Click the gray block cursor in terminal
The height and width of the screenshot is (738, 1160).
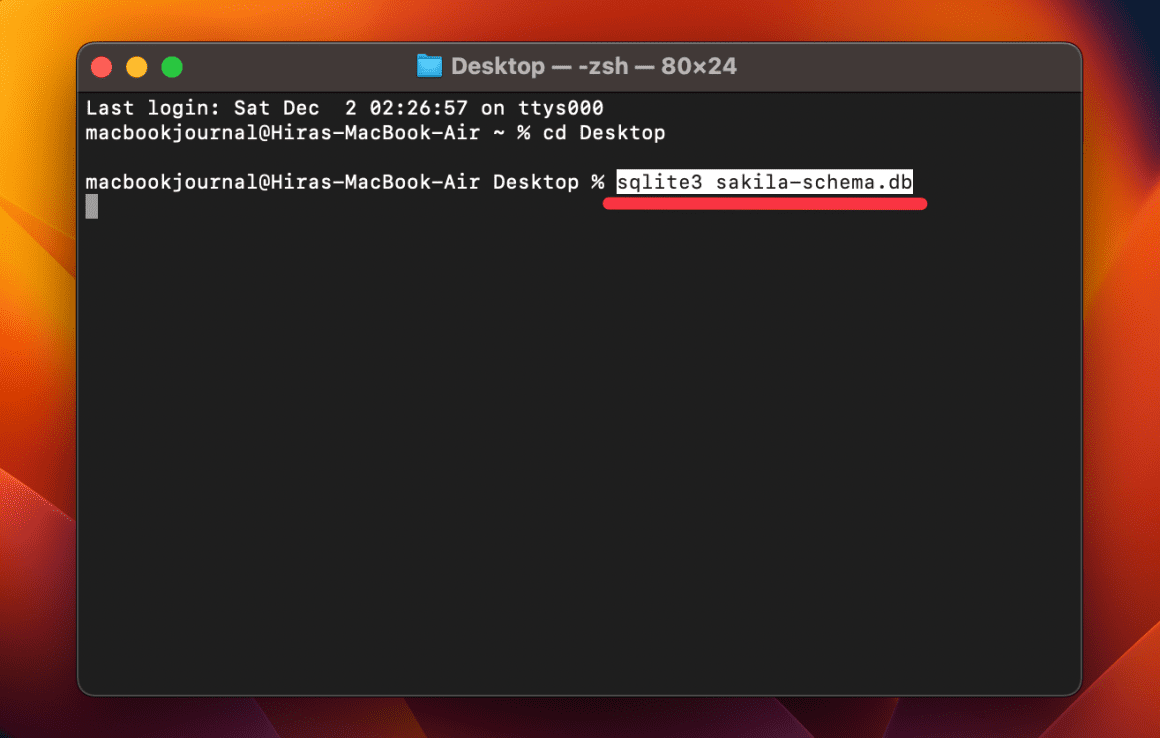coord(92,206)
